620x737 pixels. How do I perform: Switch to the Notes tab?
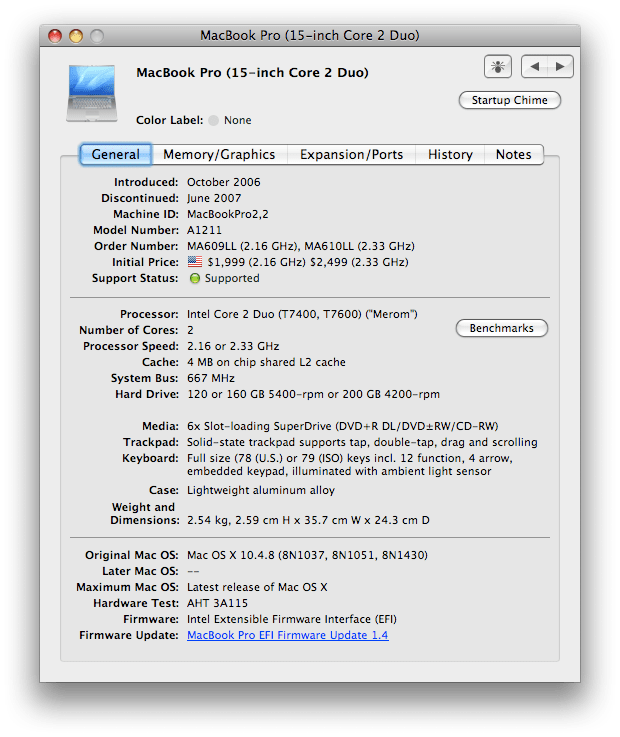coord(513,155)
